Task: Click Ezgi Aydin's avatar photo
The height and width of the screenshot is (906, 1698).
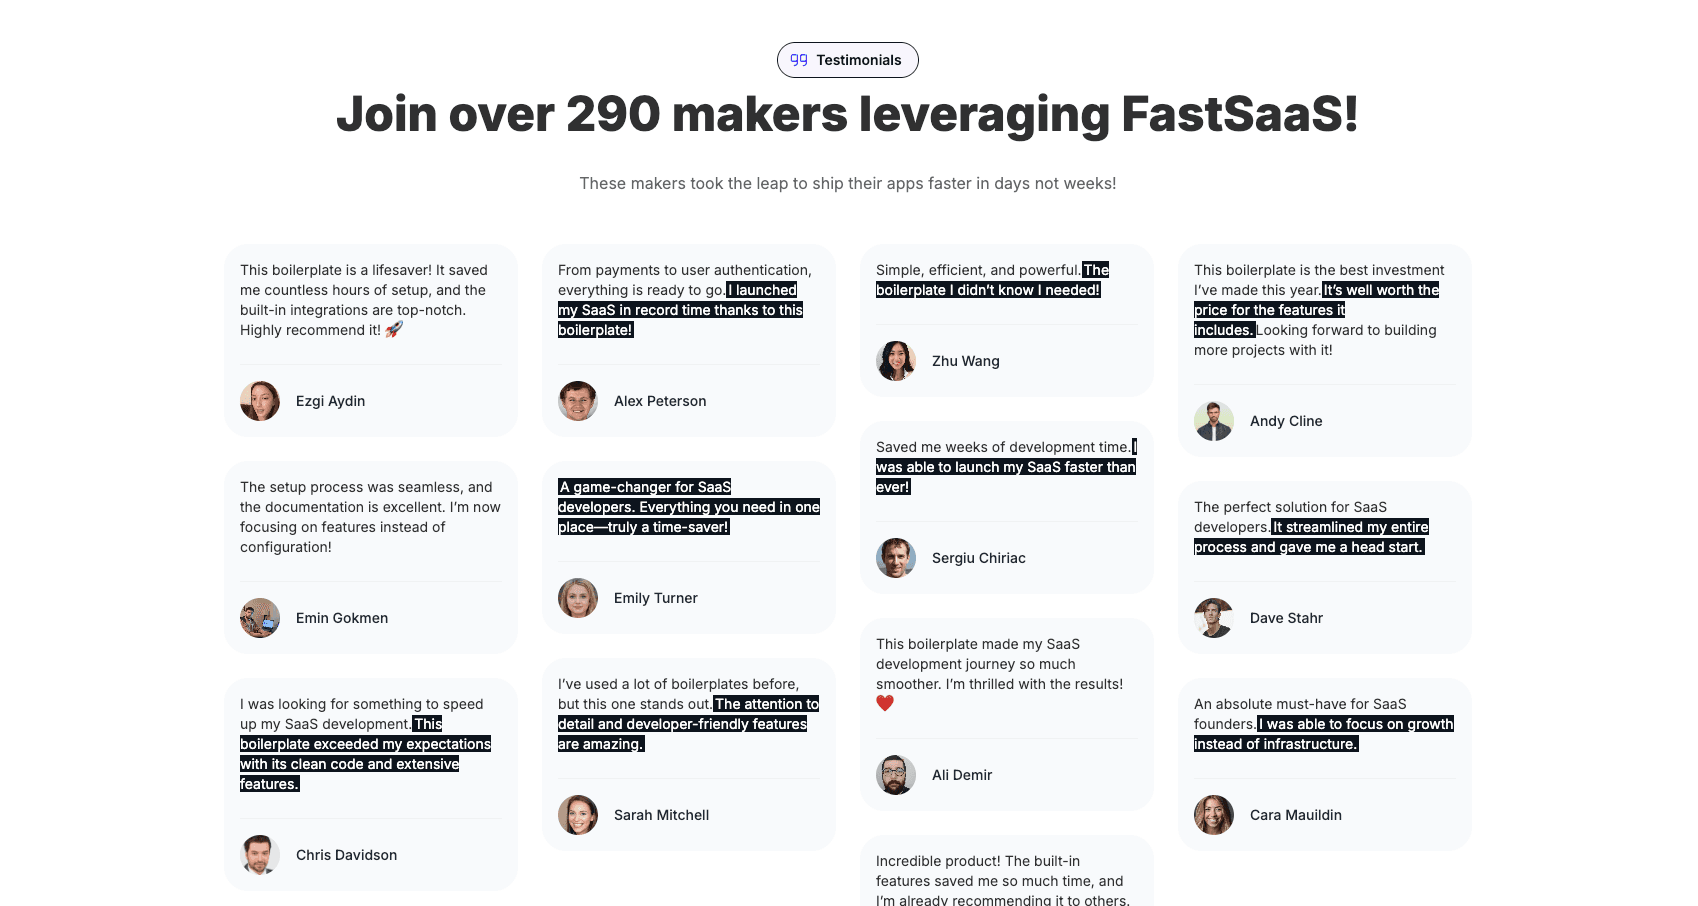Action: (260, 401)
